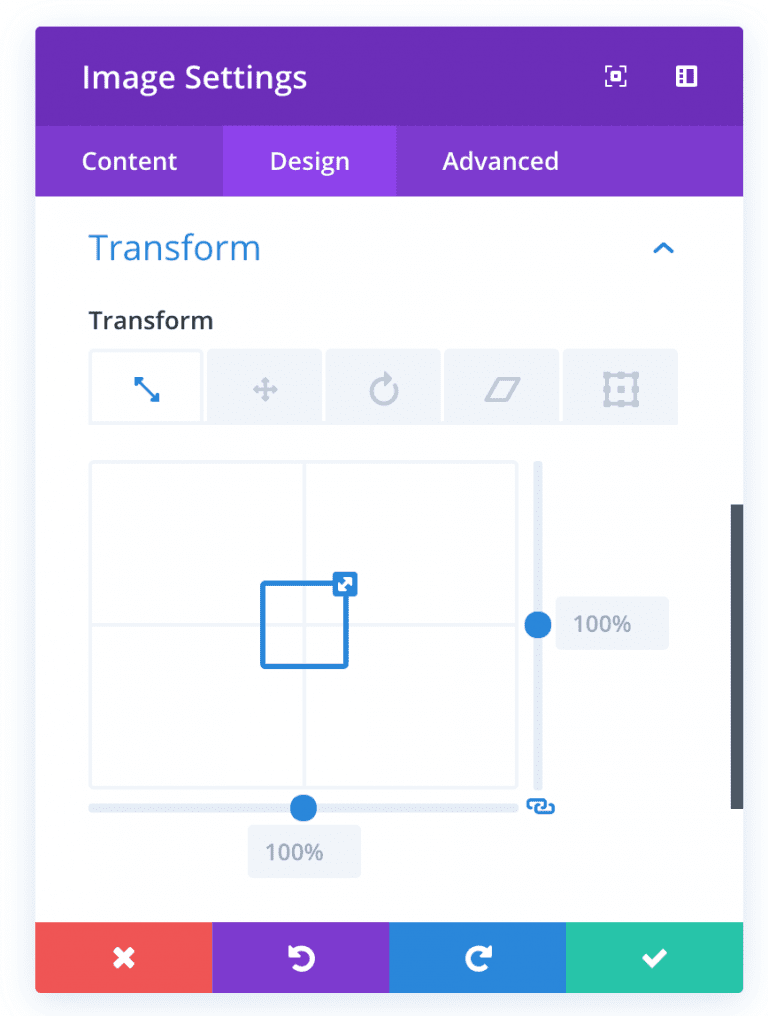This screenshot has width=768, height=1016.
Task: Click the vertical 100% value field
Action: 611,623
